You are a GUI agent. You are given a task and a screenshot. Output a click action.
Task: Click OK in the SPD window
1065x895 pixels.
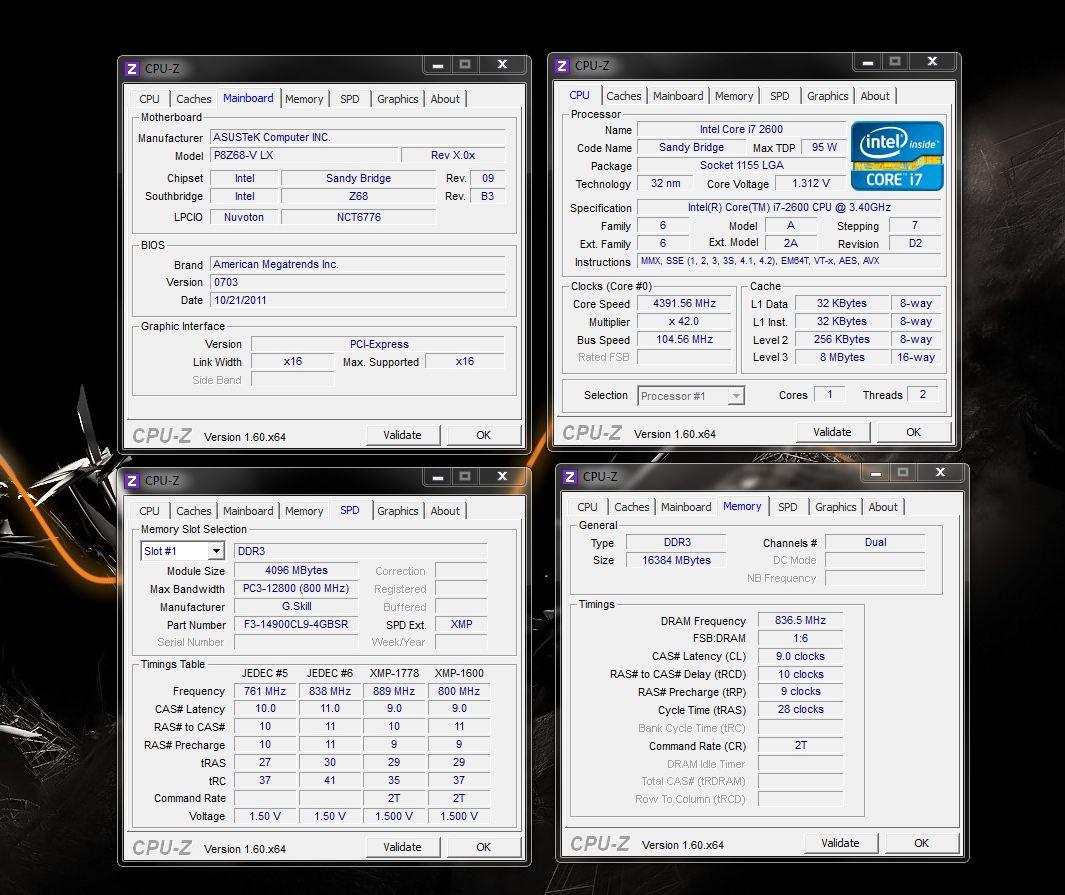483,847
